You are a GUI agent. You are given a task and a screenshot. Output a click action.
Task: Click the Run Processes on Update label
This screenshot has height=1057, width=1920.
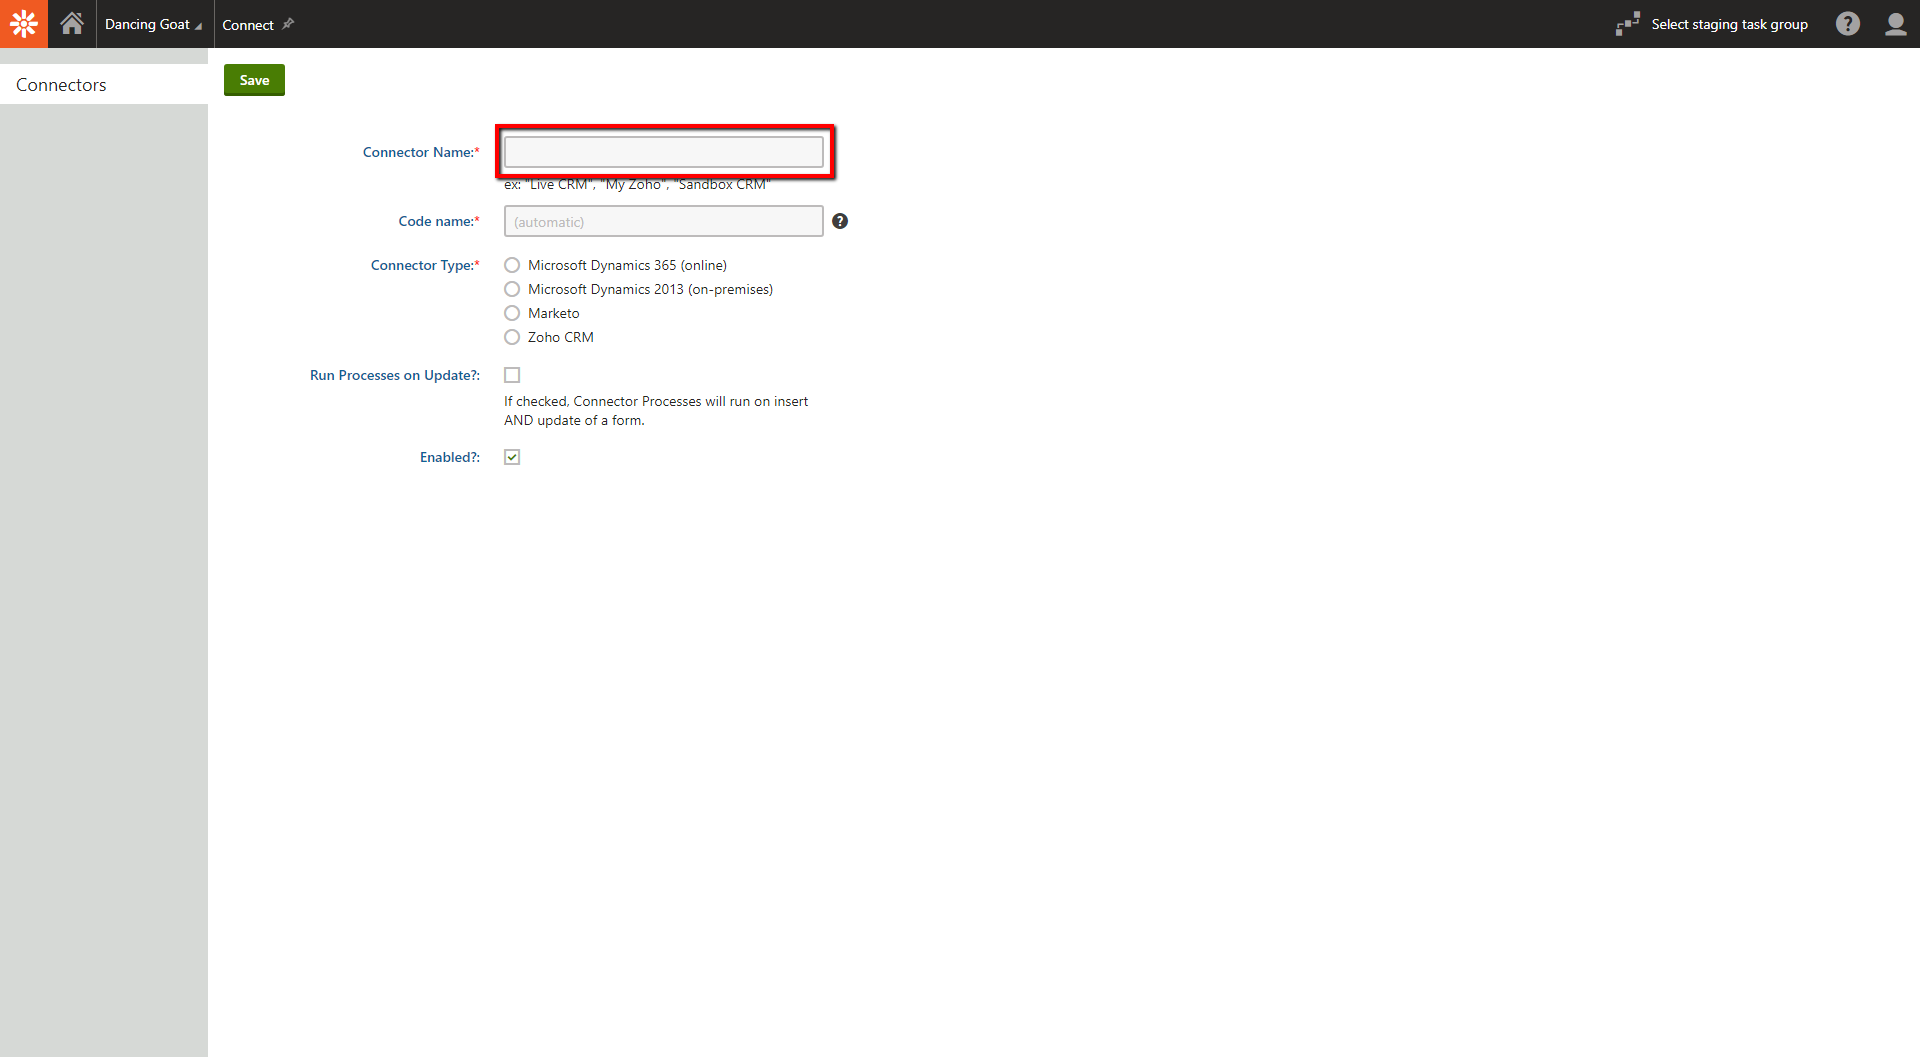395,375
